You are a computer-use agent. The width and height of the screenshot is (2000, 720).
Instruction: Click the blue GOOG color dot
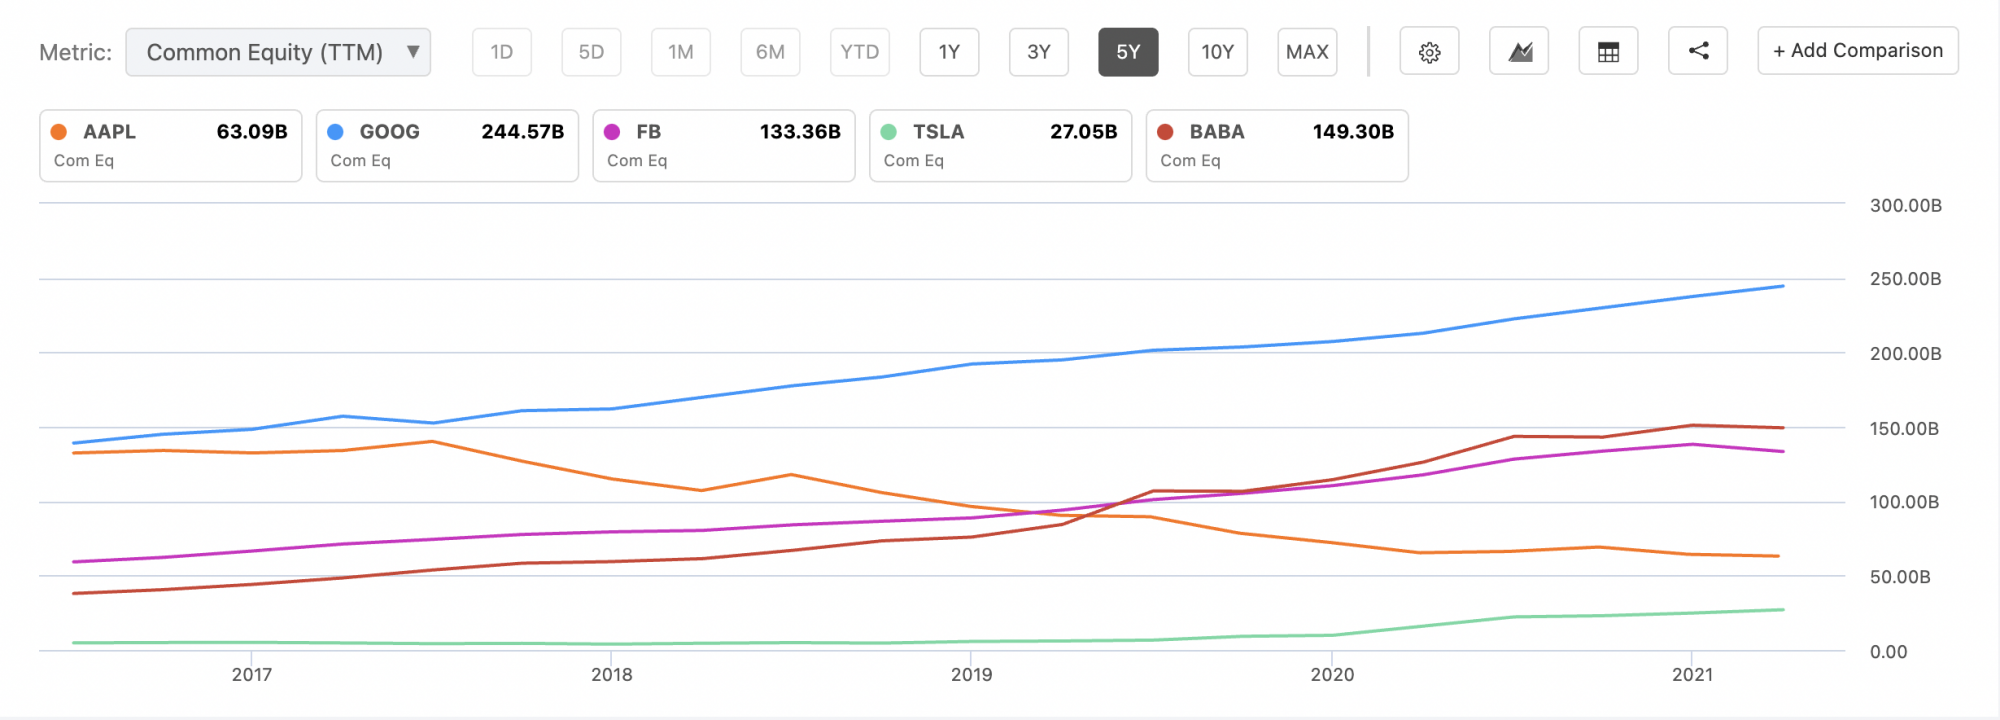[x=336, y=132]
